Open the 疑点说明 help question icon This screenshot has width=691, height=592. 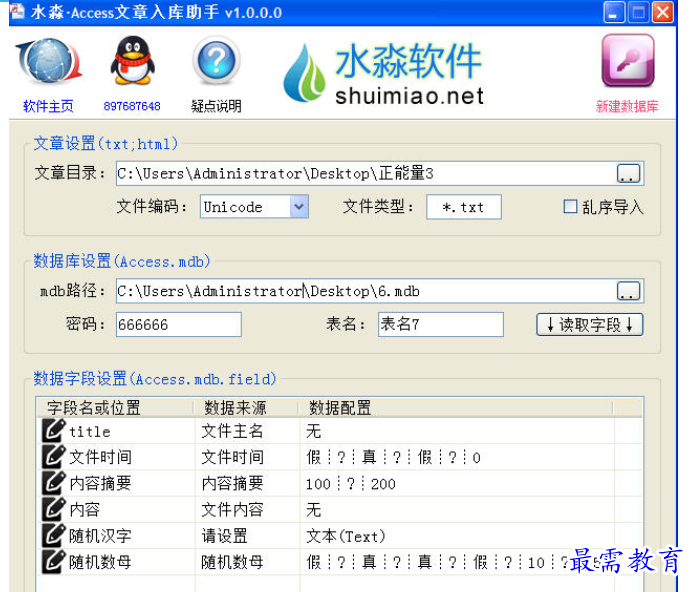(x=216, y=60)
